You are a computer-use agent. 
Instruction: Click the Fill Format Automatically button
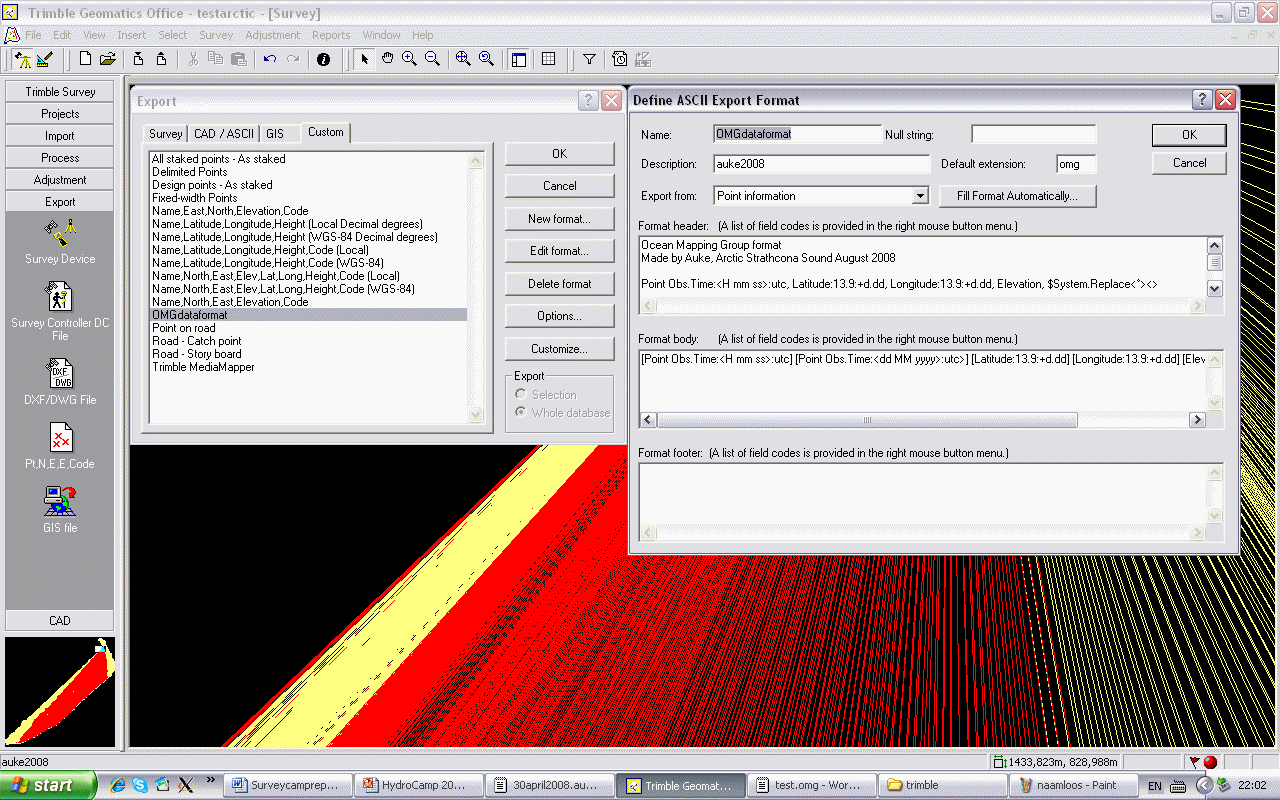pos(1017,196)
